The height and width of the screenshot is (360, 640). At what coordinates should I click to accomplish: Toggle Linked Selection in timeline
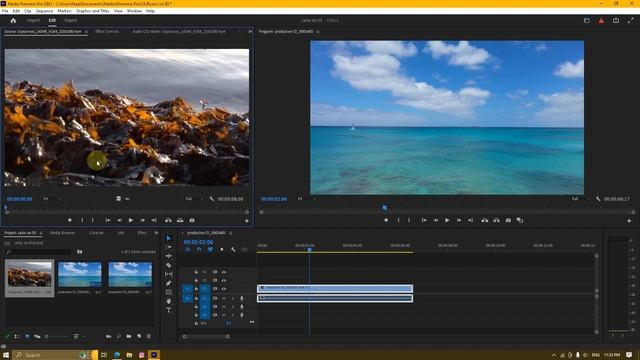pyautogui.click(x=210, y=249)
